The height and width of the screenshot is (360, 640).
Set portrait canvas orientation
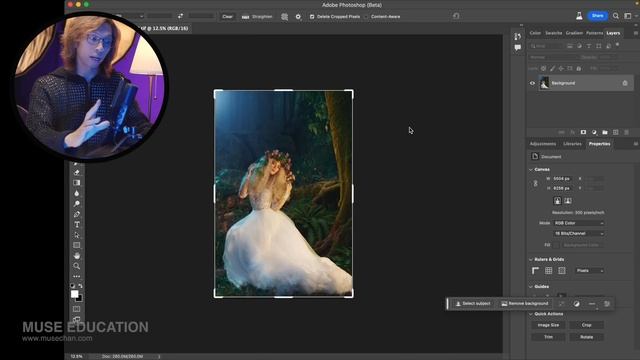coord(558,201)
